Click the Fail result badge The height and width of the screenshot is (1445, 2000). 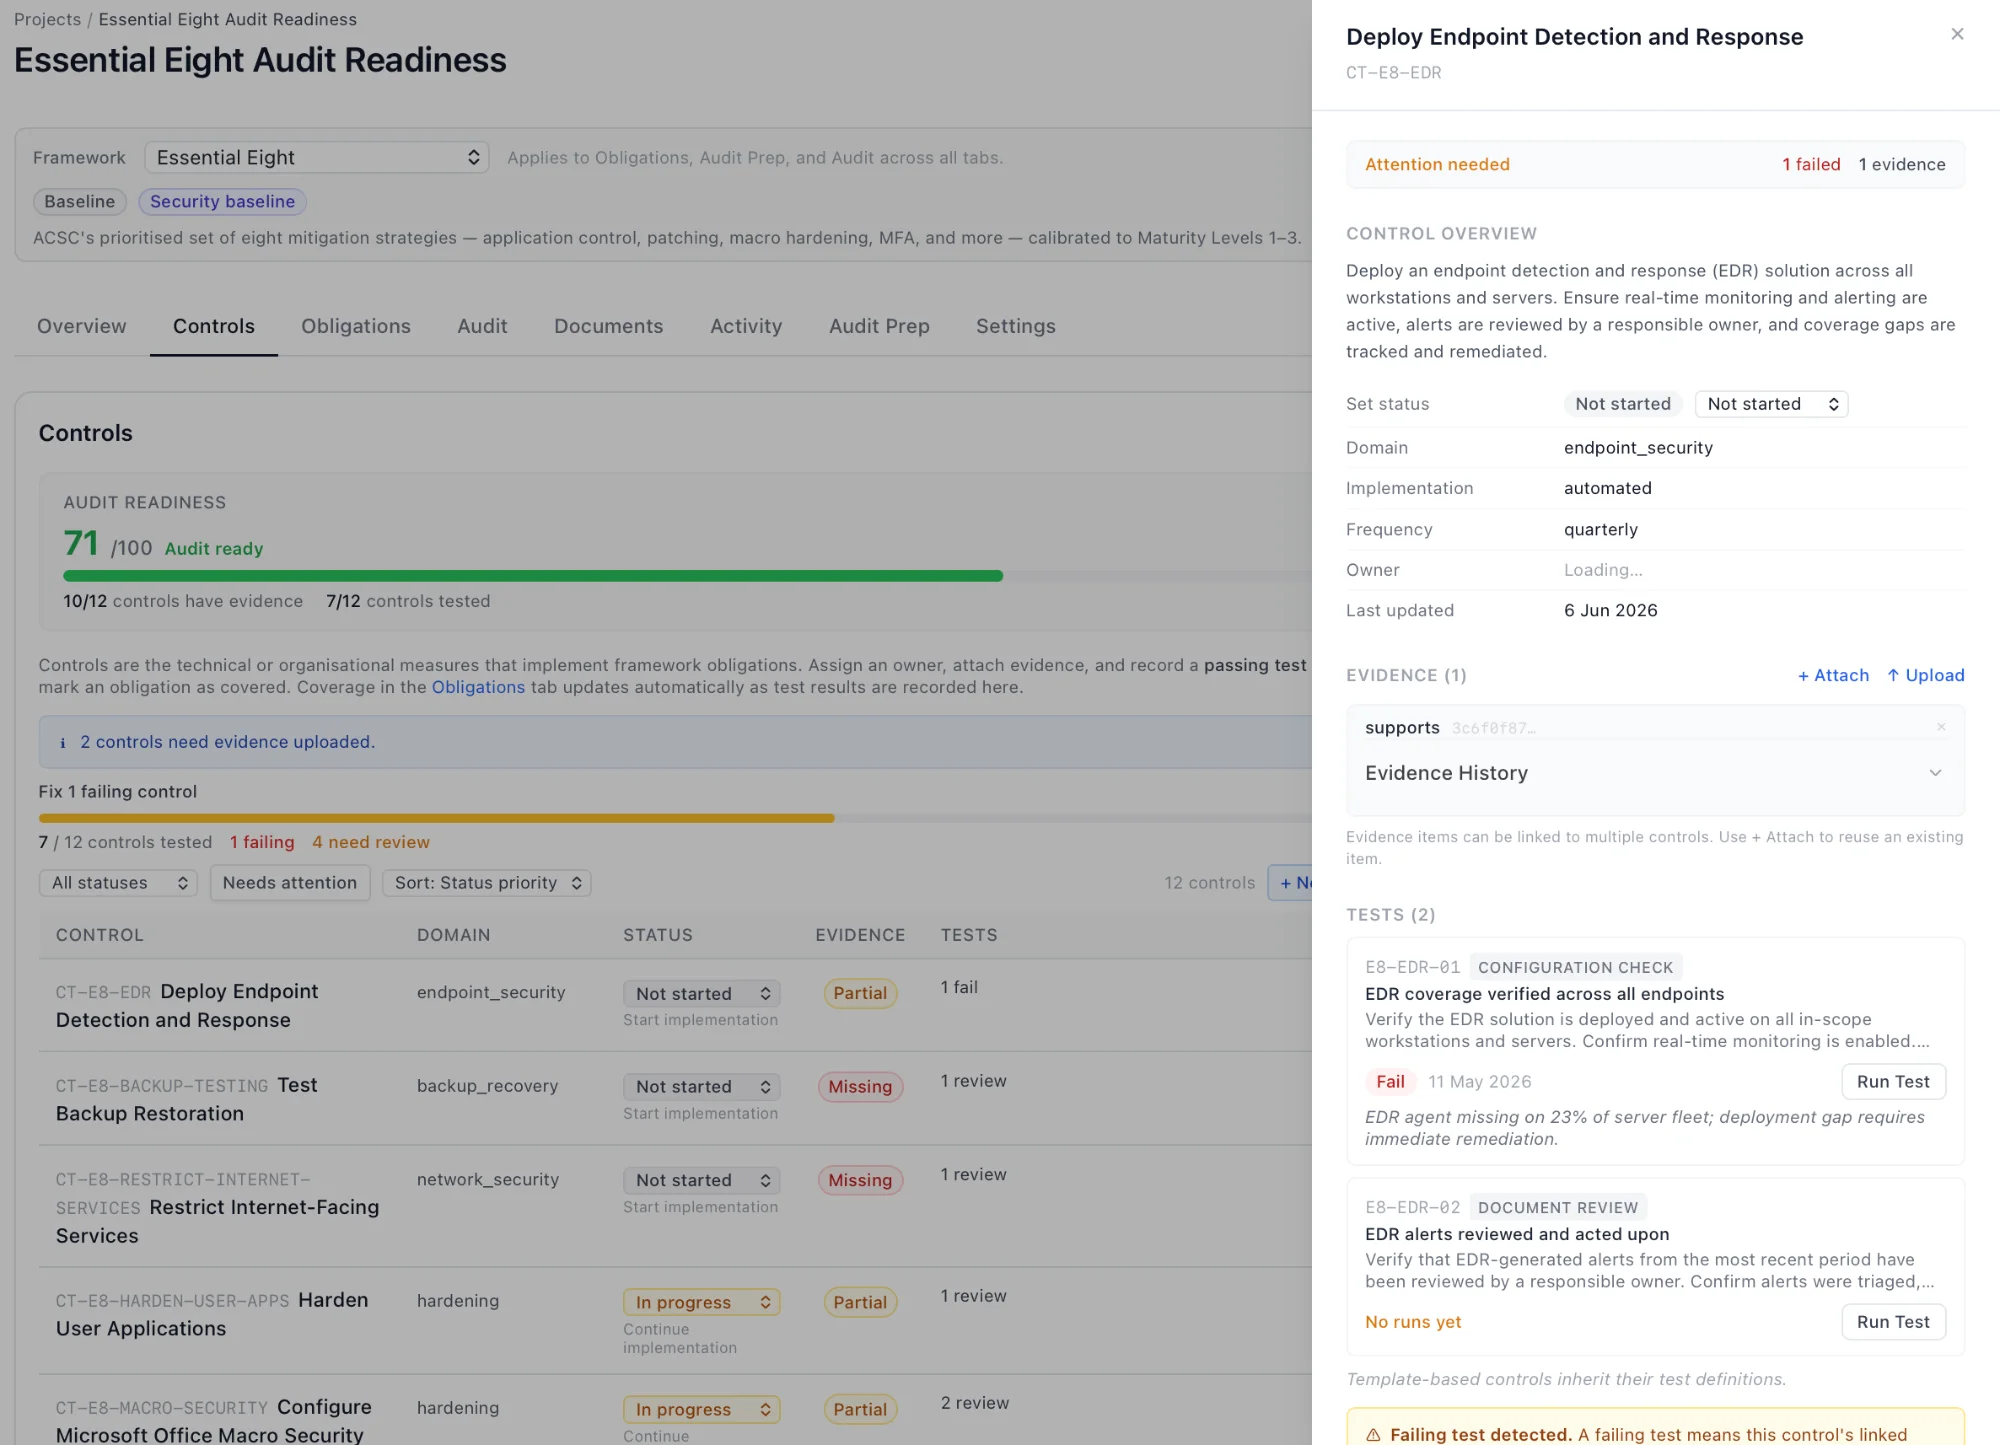pyautogui.click(x=1390, y=1081)
